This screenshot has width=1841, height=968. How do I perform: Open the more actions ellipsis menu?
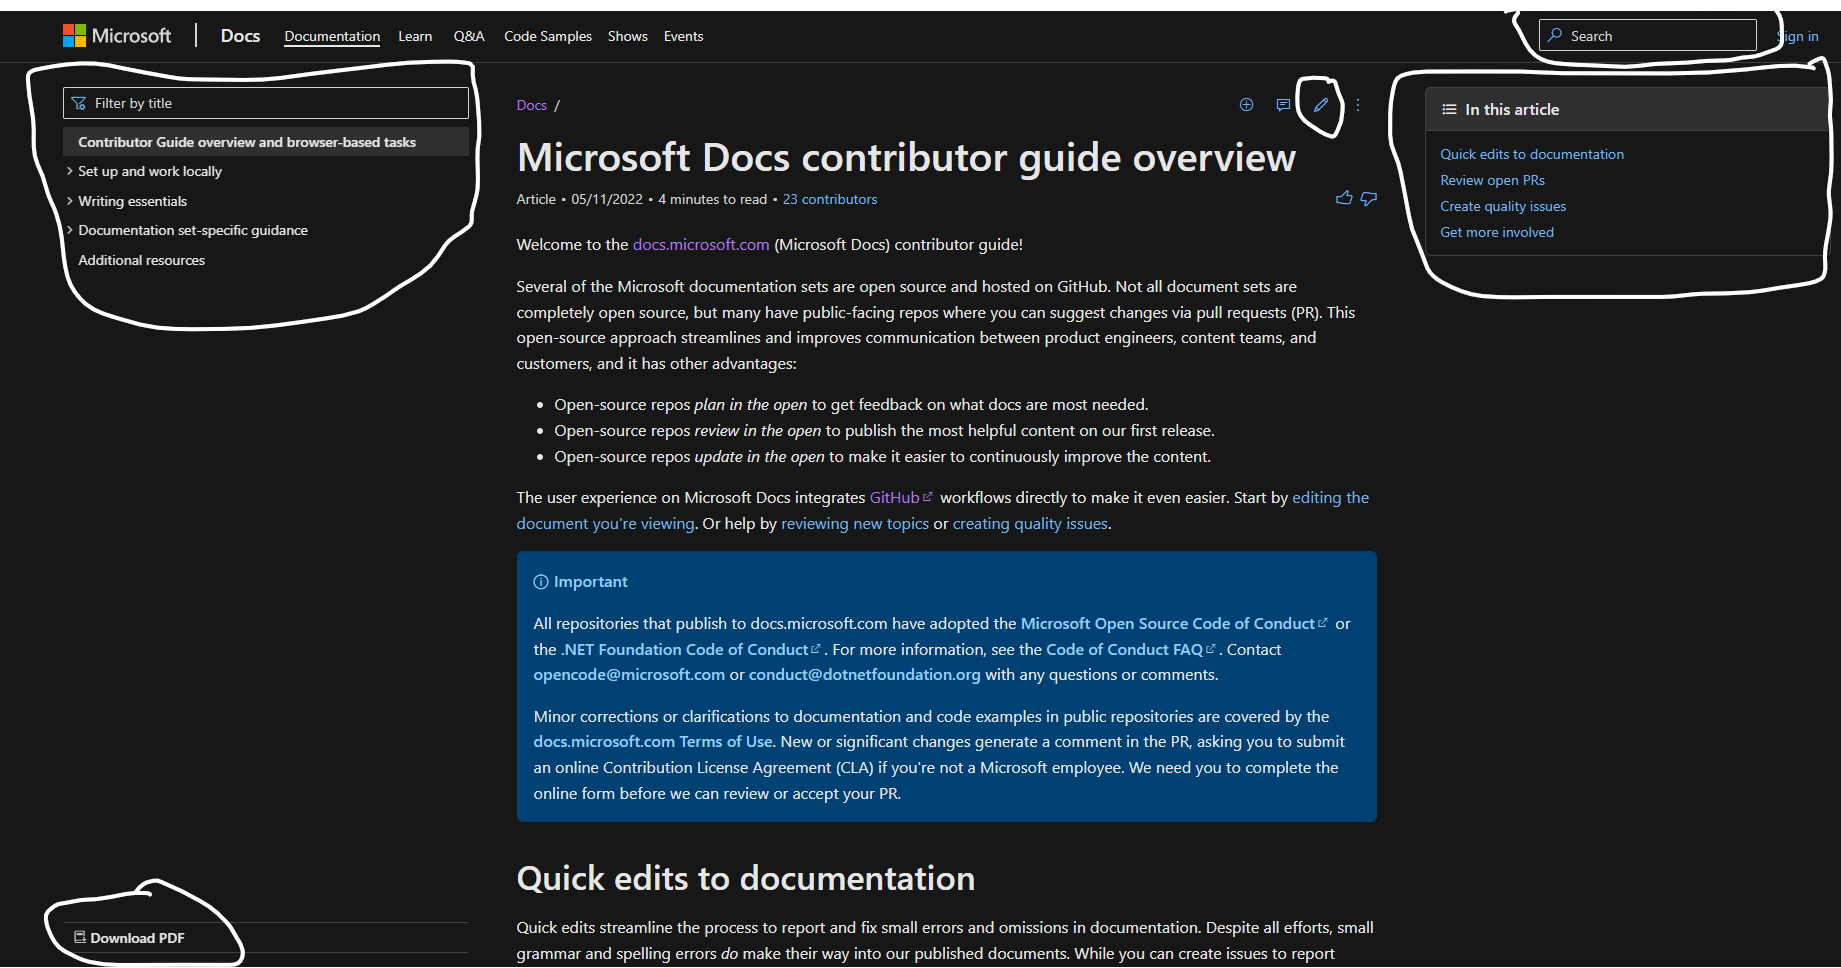[1358, 104]
